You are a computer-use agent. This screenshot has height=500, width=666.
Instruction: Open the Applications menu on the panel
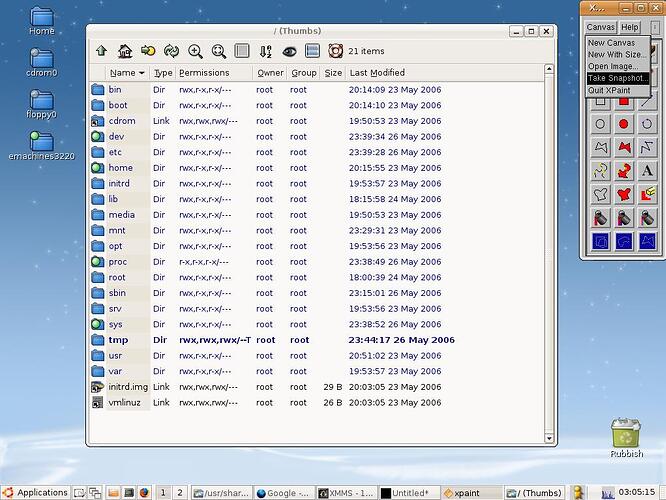36,492
